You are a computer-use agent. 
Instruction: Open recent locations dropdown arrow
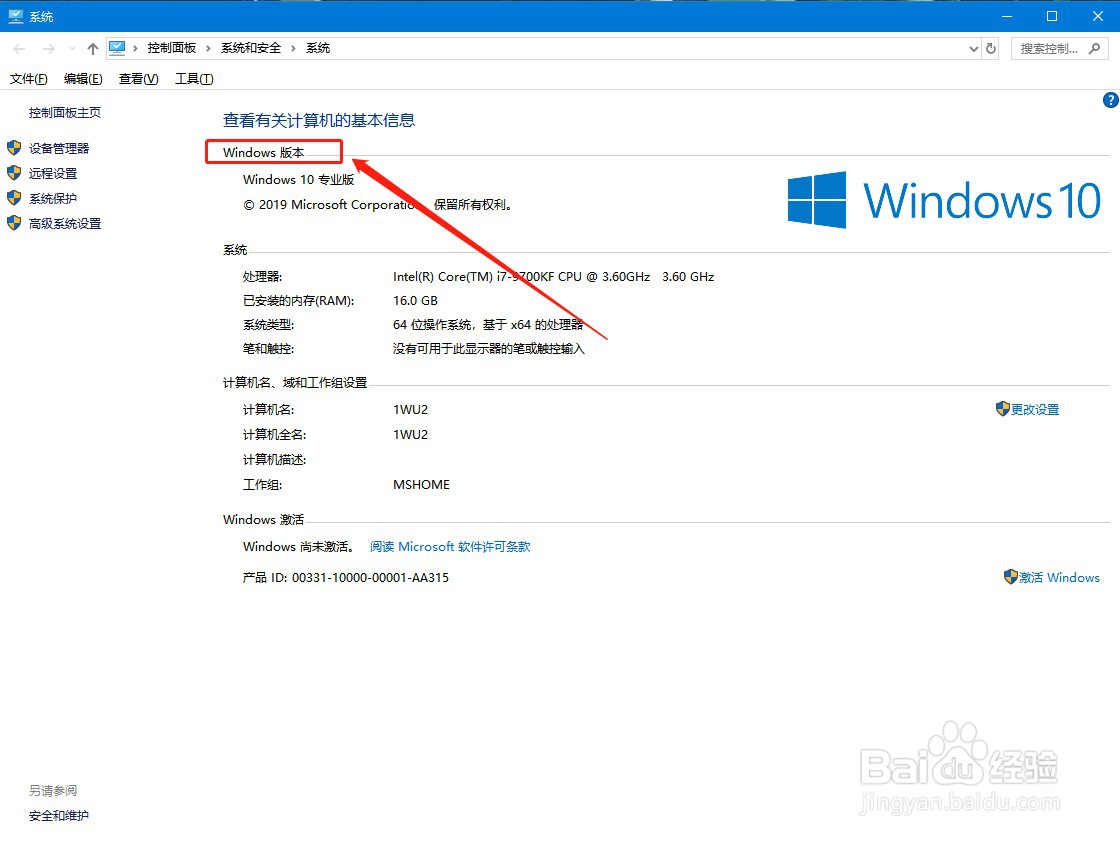pyautogui.click(x=72, y=49)
